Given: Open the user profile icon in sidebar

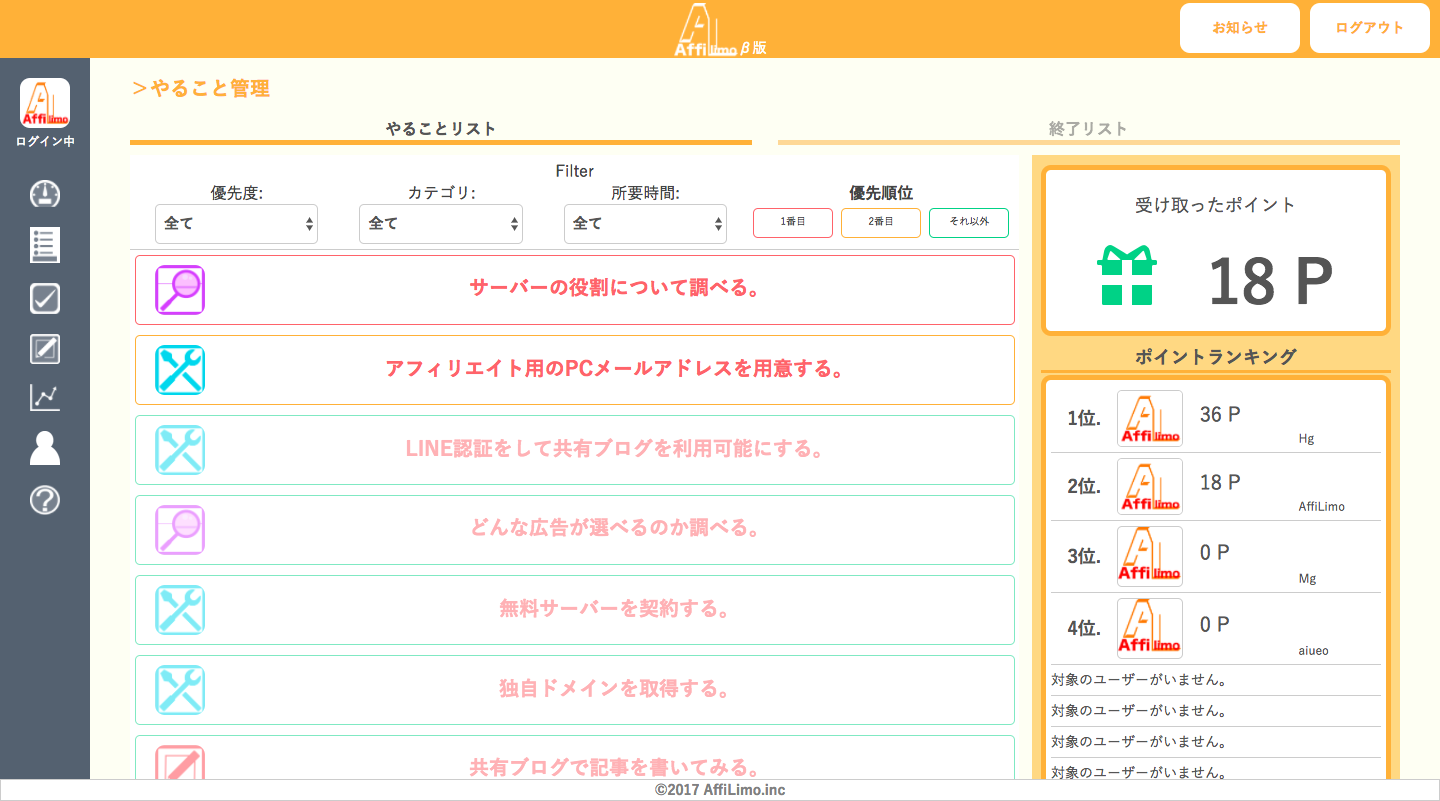Looking at the screenshot, I should click(45, 449).
